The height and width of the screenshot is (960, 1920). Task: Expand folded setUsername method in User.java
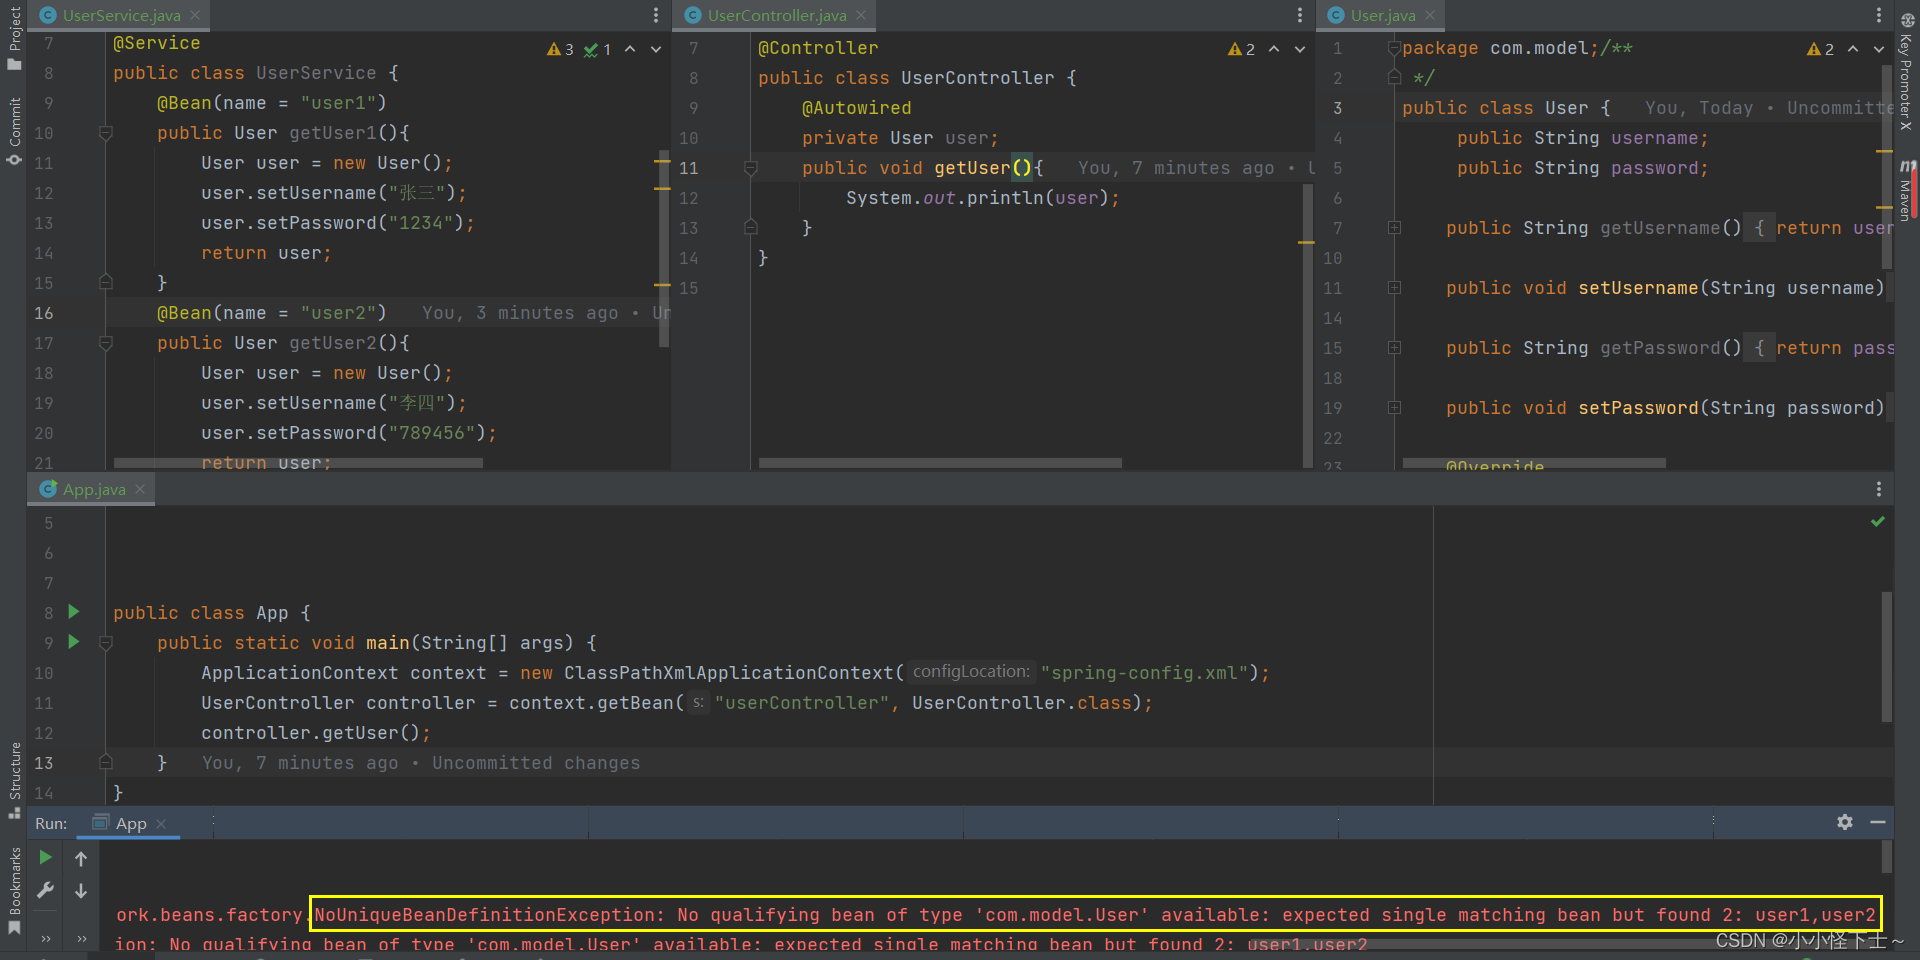1394,288
